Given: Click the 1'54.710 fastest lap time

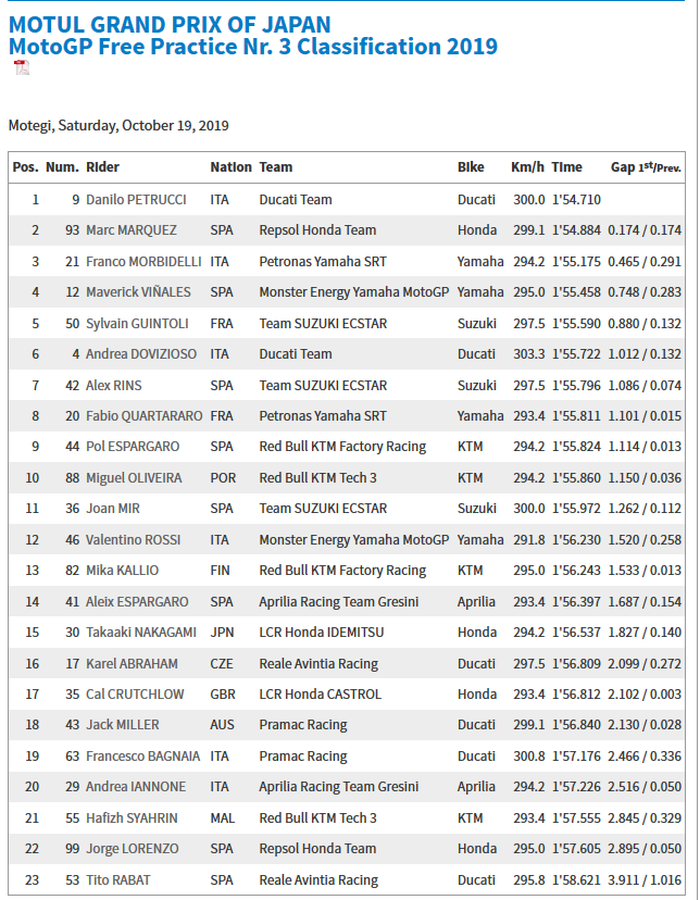Looking at the screenshot, I should point(576,200).
